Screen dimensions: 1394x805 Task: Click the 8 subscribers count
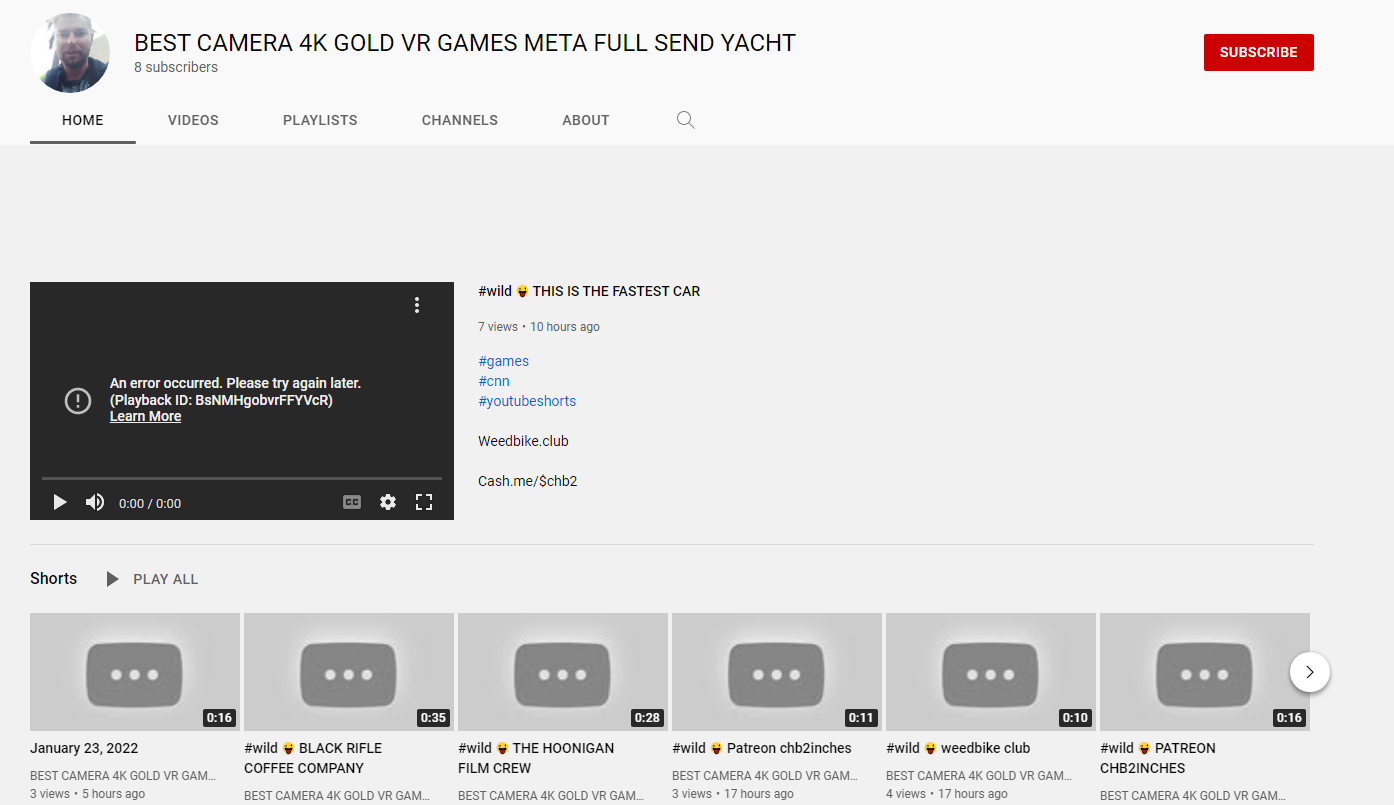point(176,67)
